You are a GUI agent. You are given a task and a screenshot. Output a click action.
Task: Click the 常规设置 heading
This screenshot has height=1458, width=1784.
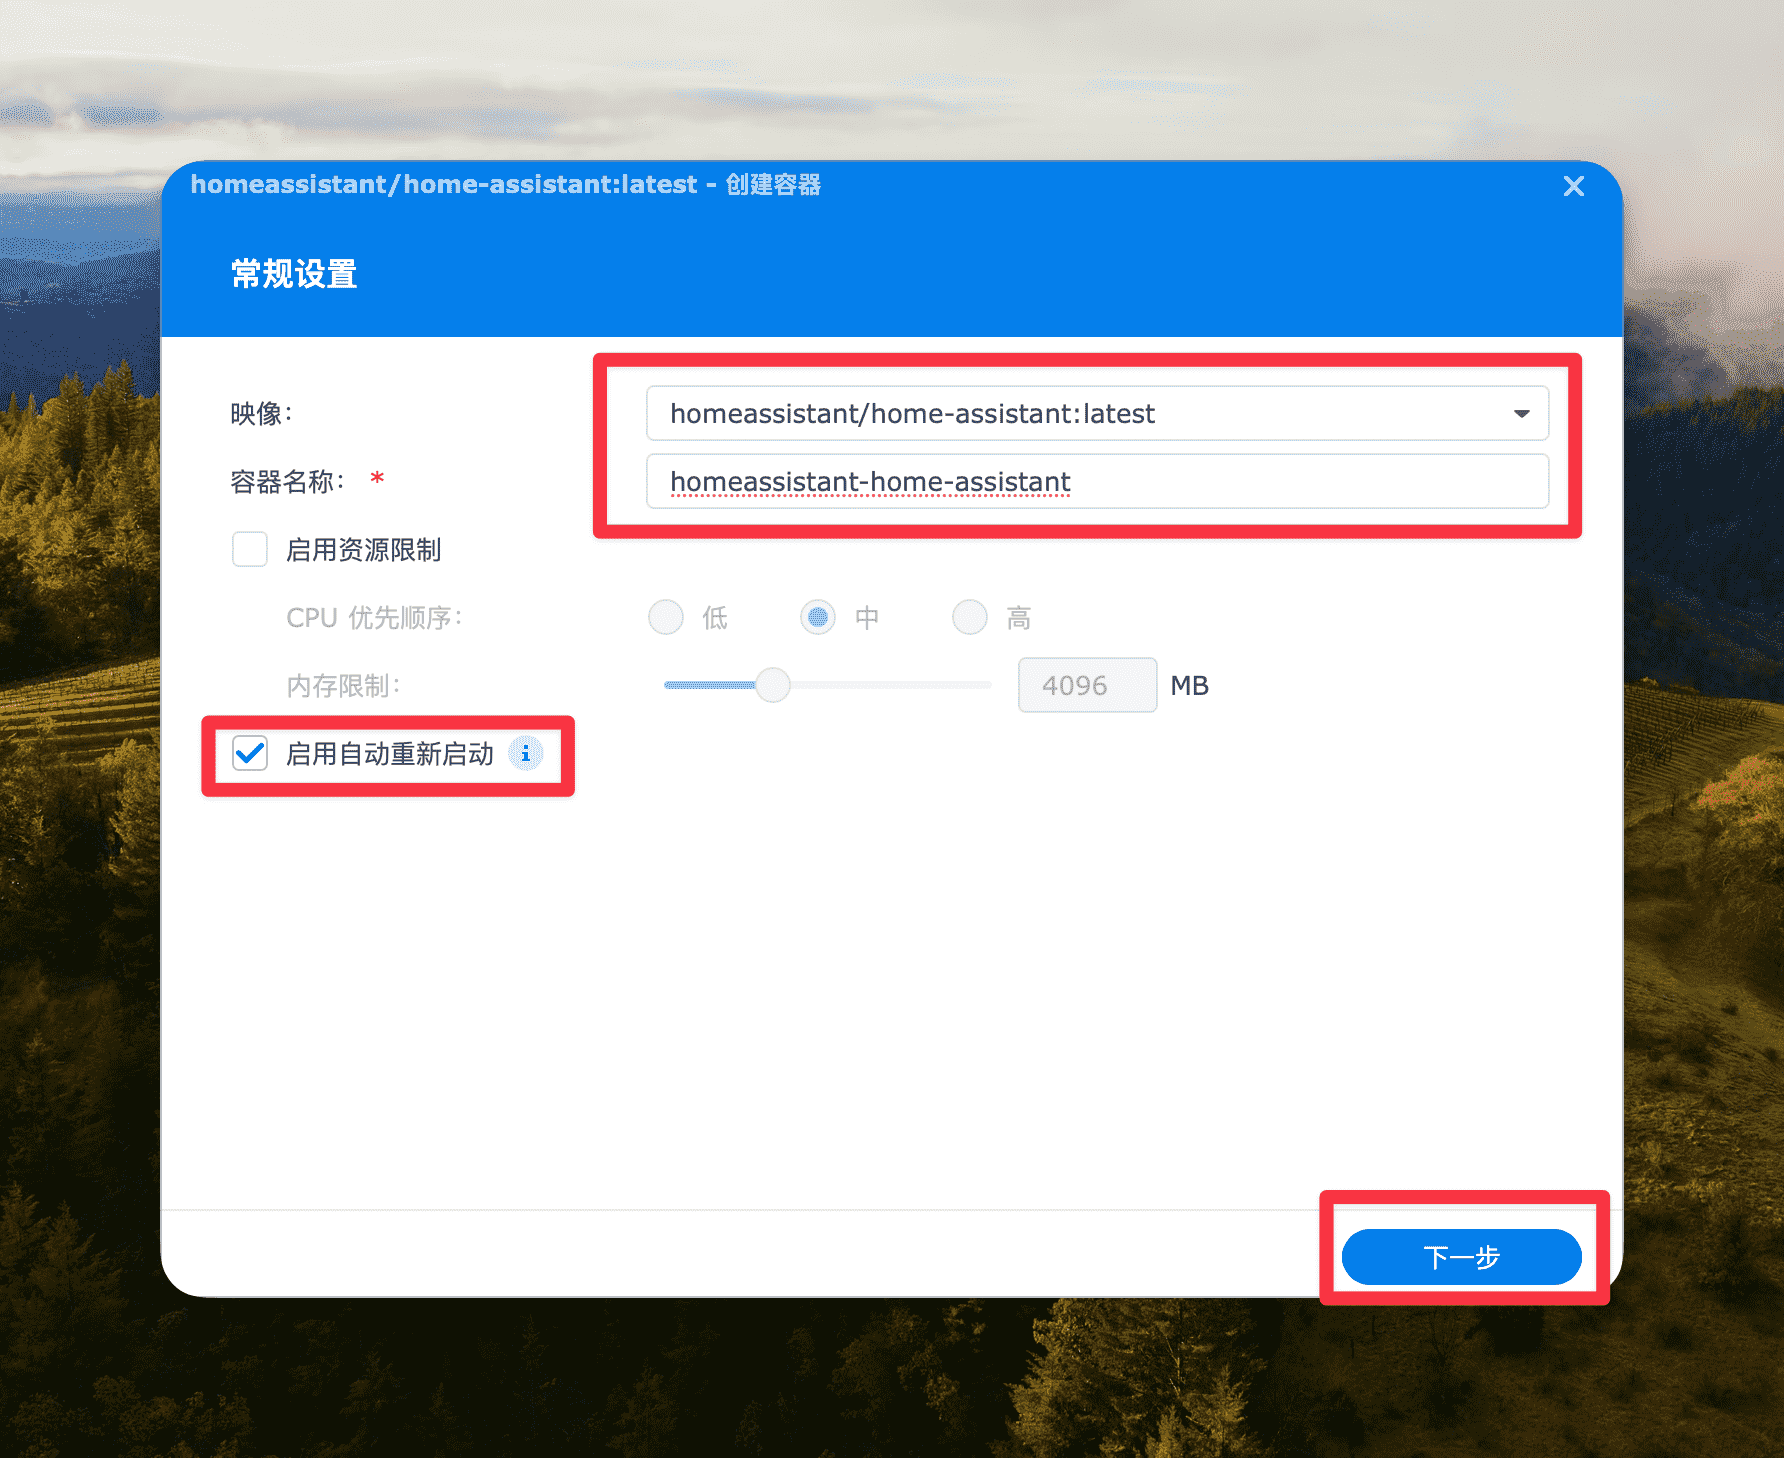click(x=294, y=274)
